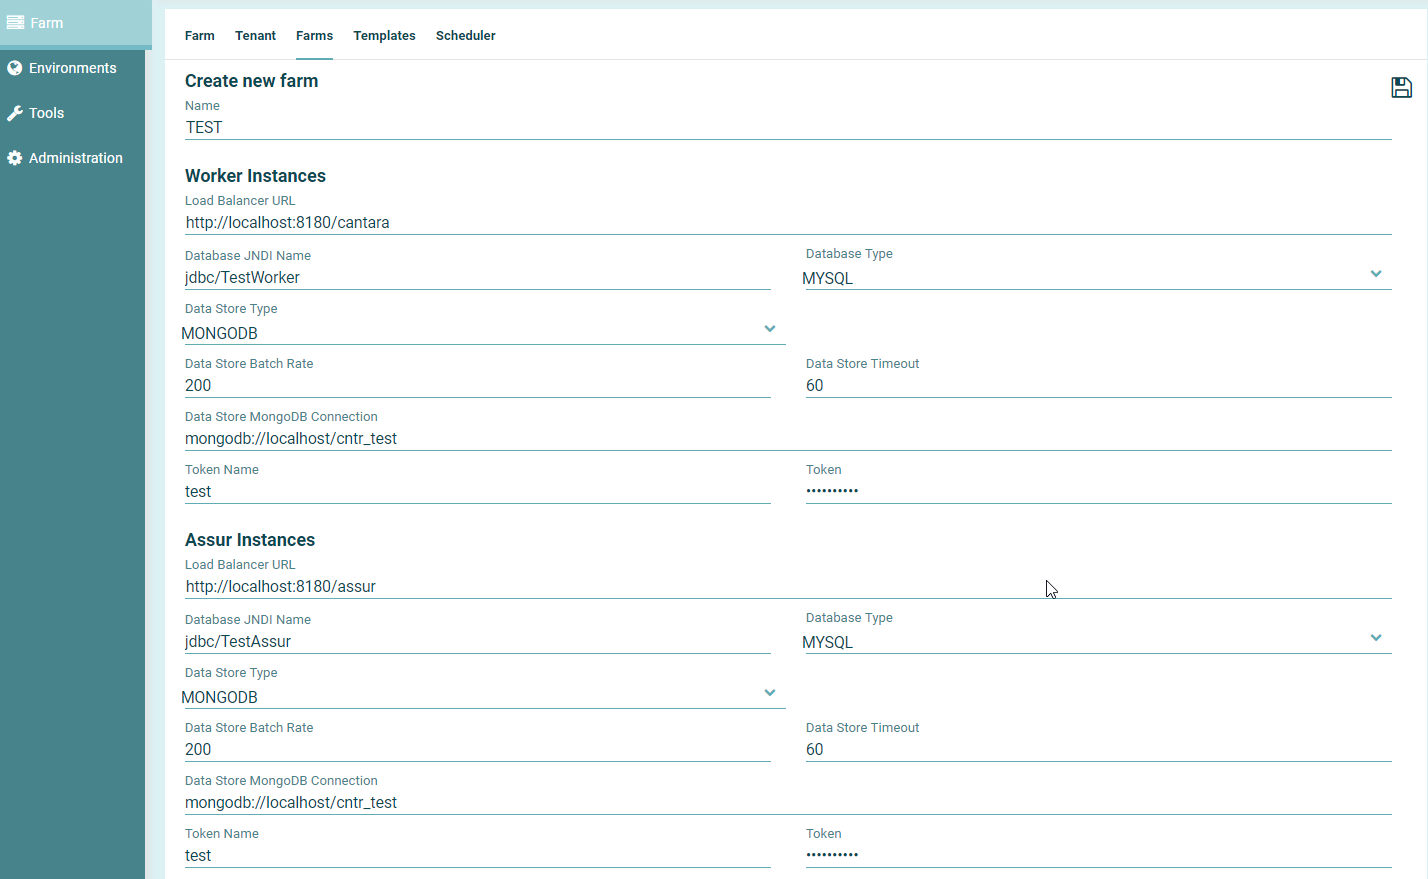
Task: Focus Worker Instances Load Balancer URL field
Action: 787,222
